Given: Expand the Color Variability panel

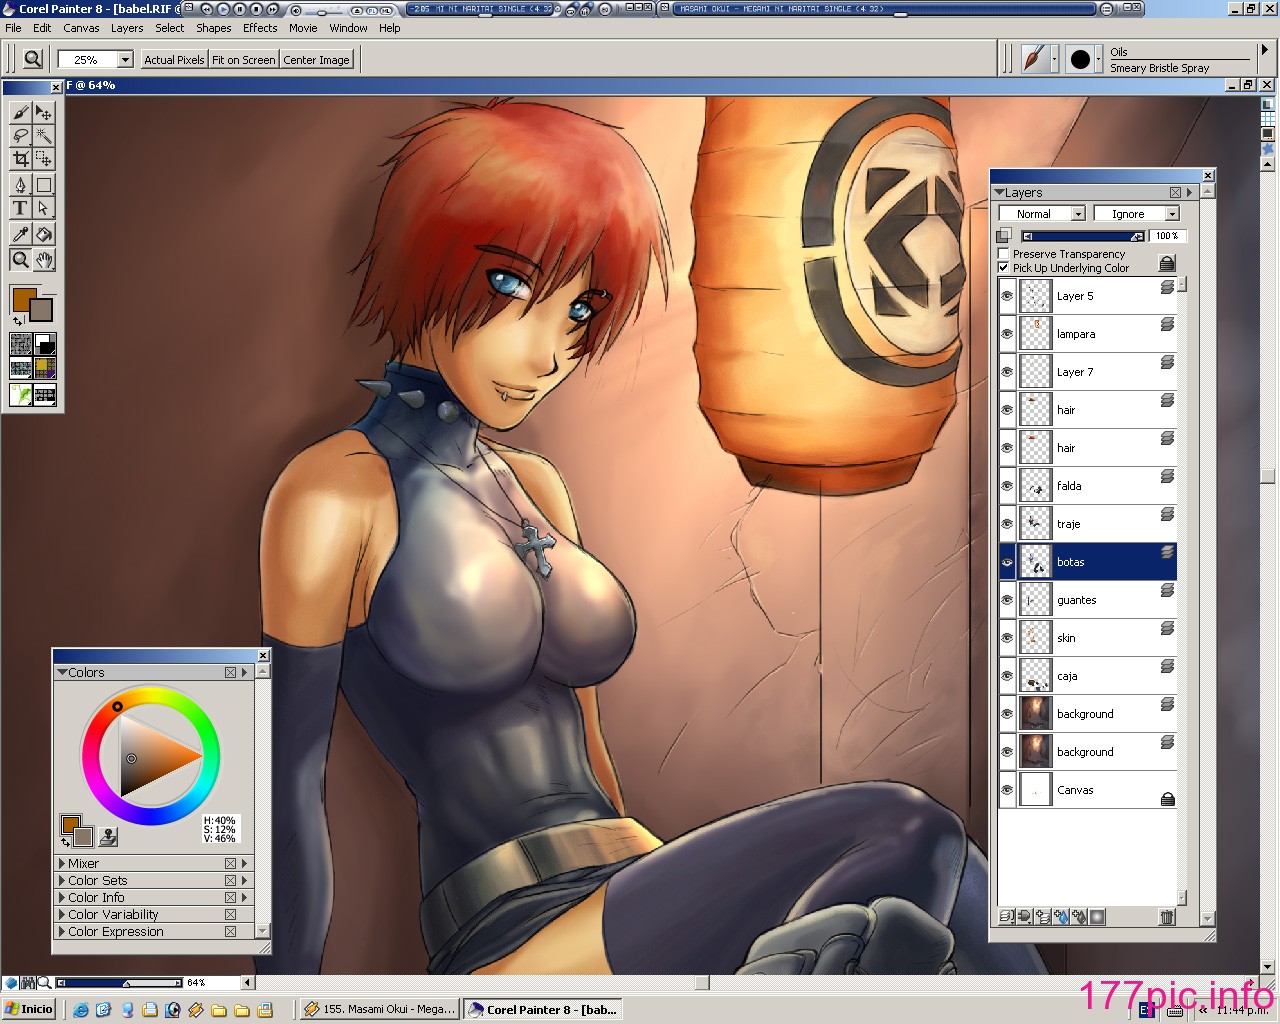Looking at the screenshot, I should [x=62, y=915].
